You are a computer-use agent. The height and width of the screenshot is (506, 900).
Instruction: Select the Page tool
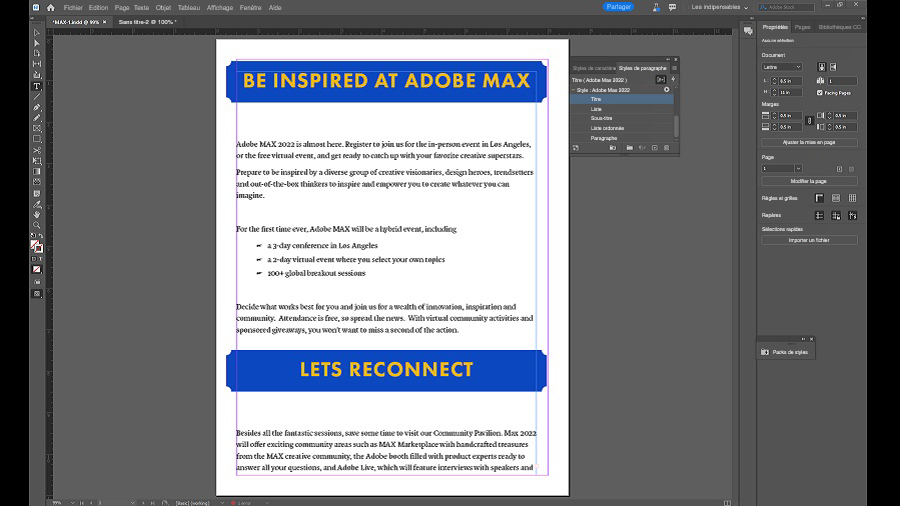[x=37, y=53]
